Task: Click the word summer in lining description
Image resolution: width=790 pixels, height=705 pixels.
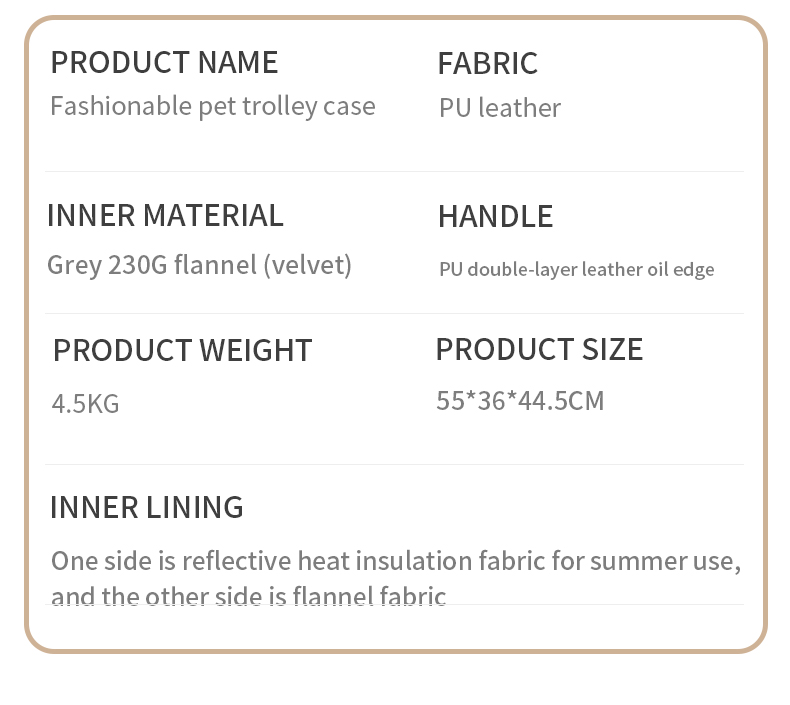Action: coord(638,562)
